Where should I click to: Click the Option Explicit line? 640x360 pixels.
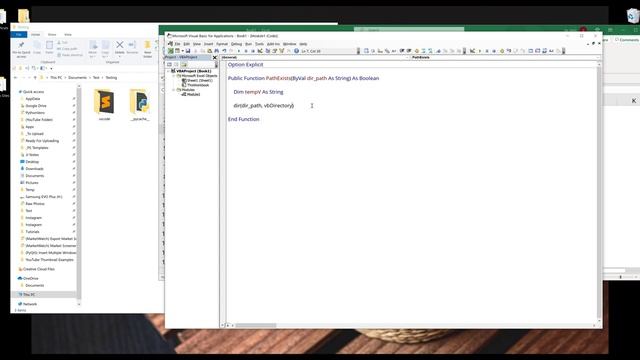coord(245,64)
